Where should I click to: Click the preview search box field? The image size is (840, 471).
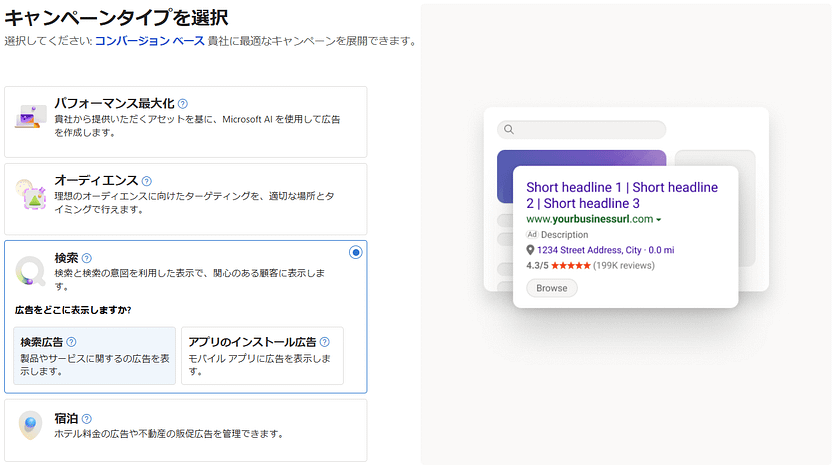click(582, 129)
